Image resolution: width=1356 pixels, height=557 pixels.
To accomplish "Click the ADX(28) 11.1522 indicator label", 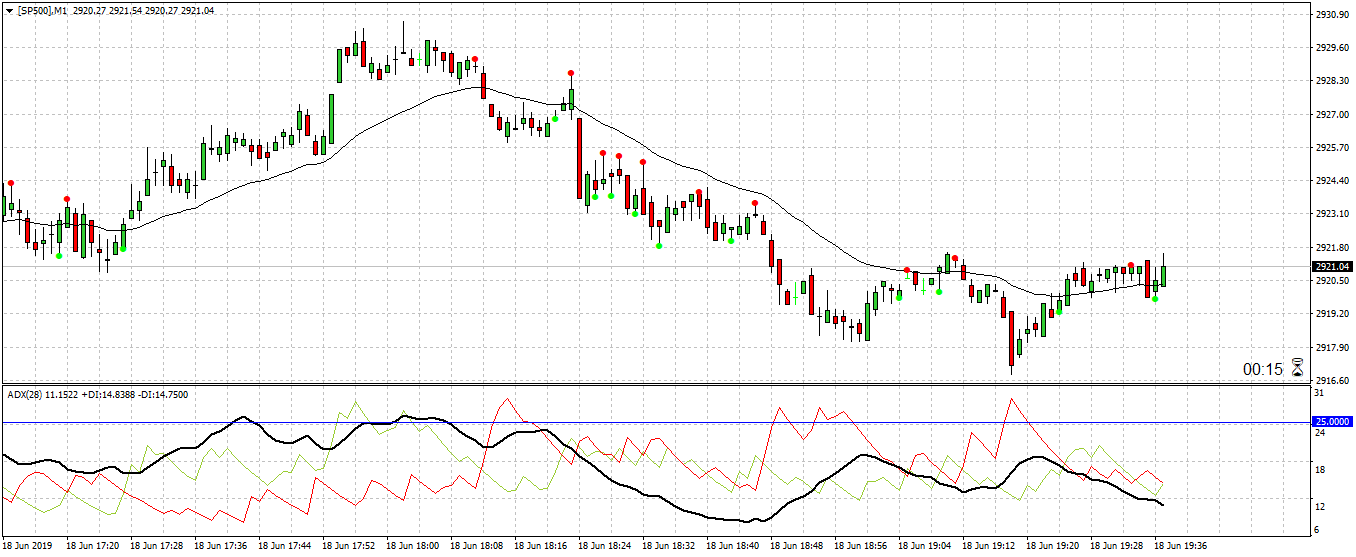I will coord(42,395).
